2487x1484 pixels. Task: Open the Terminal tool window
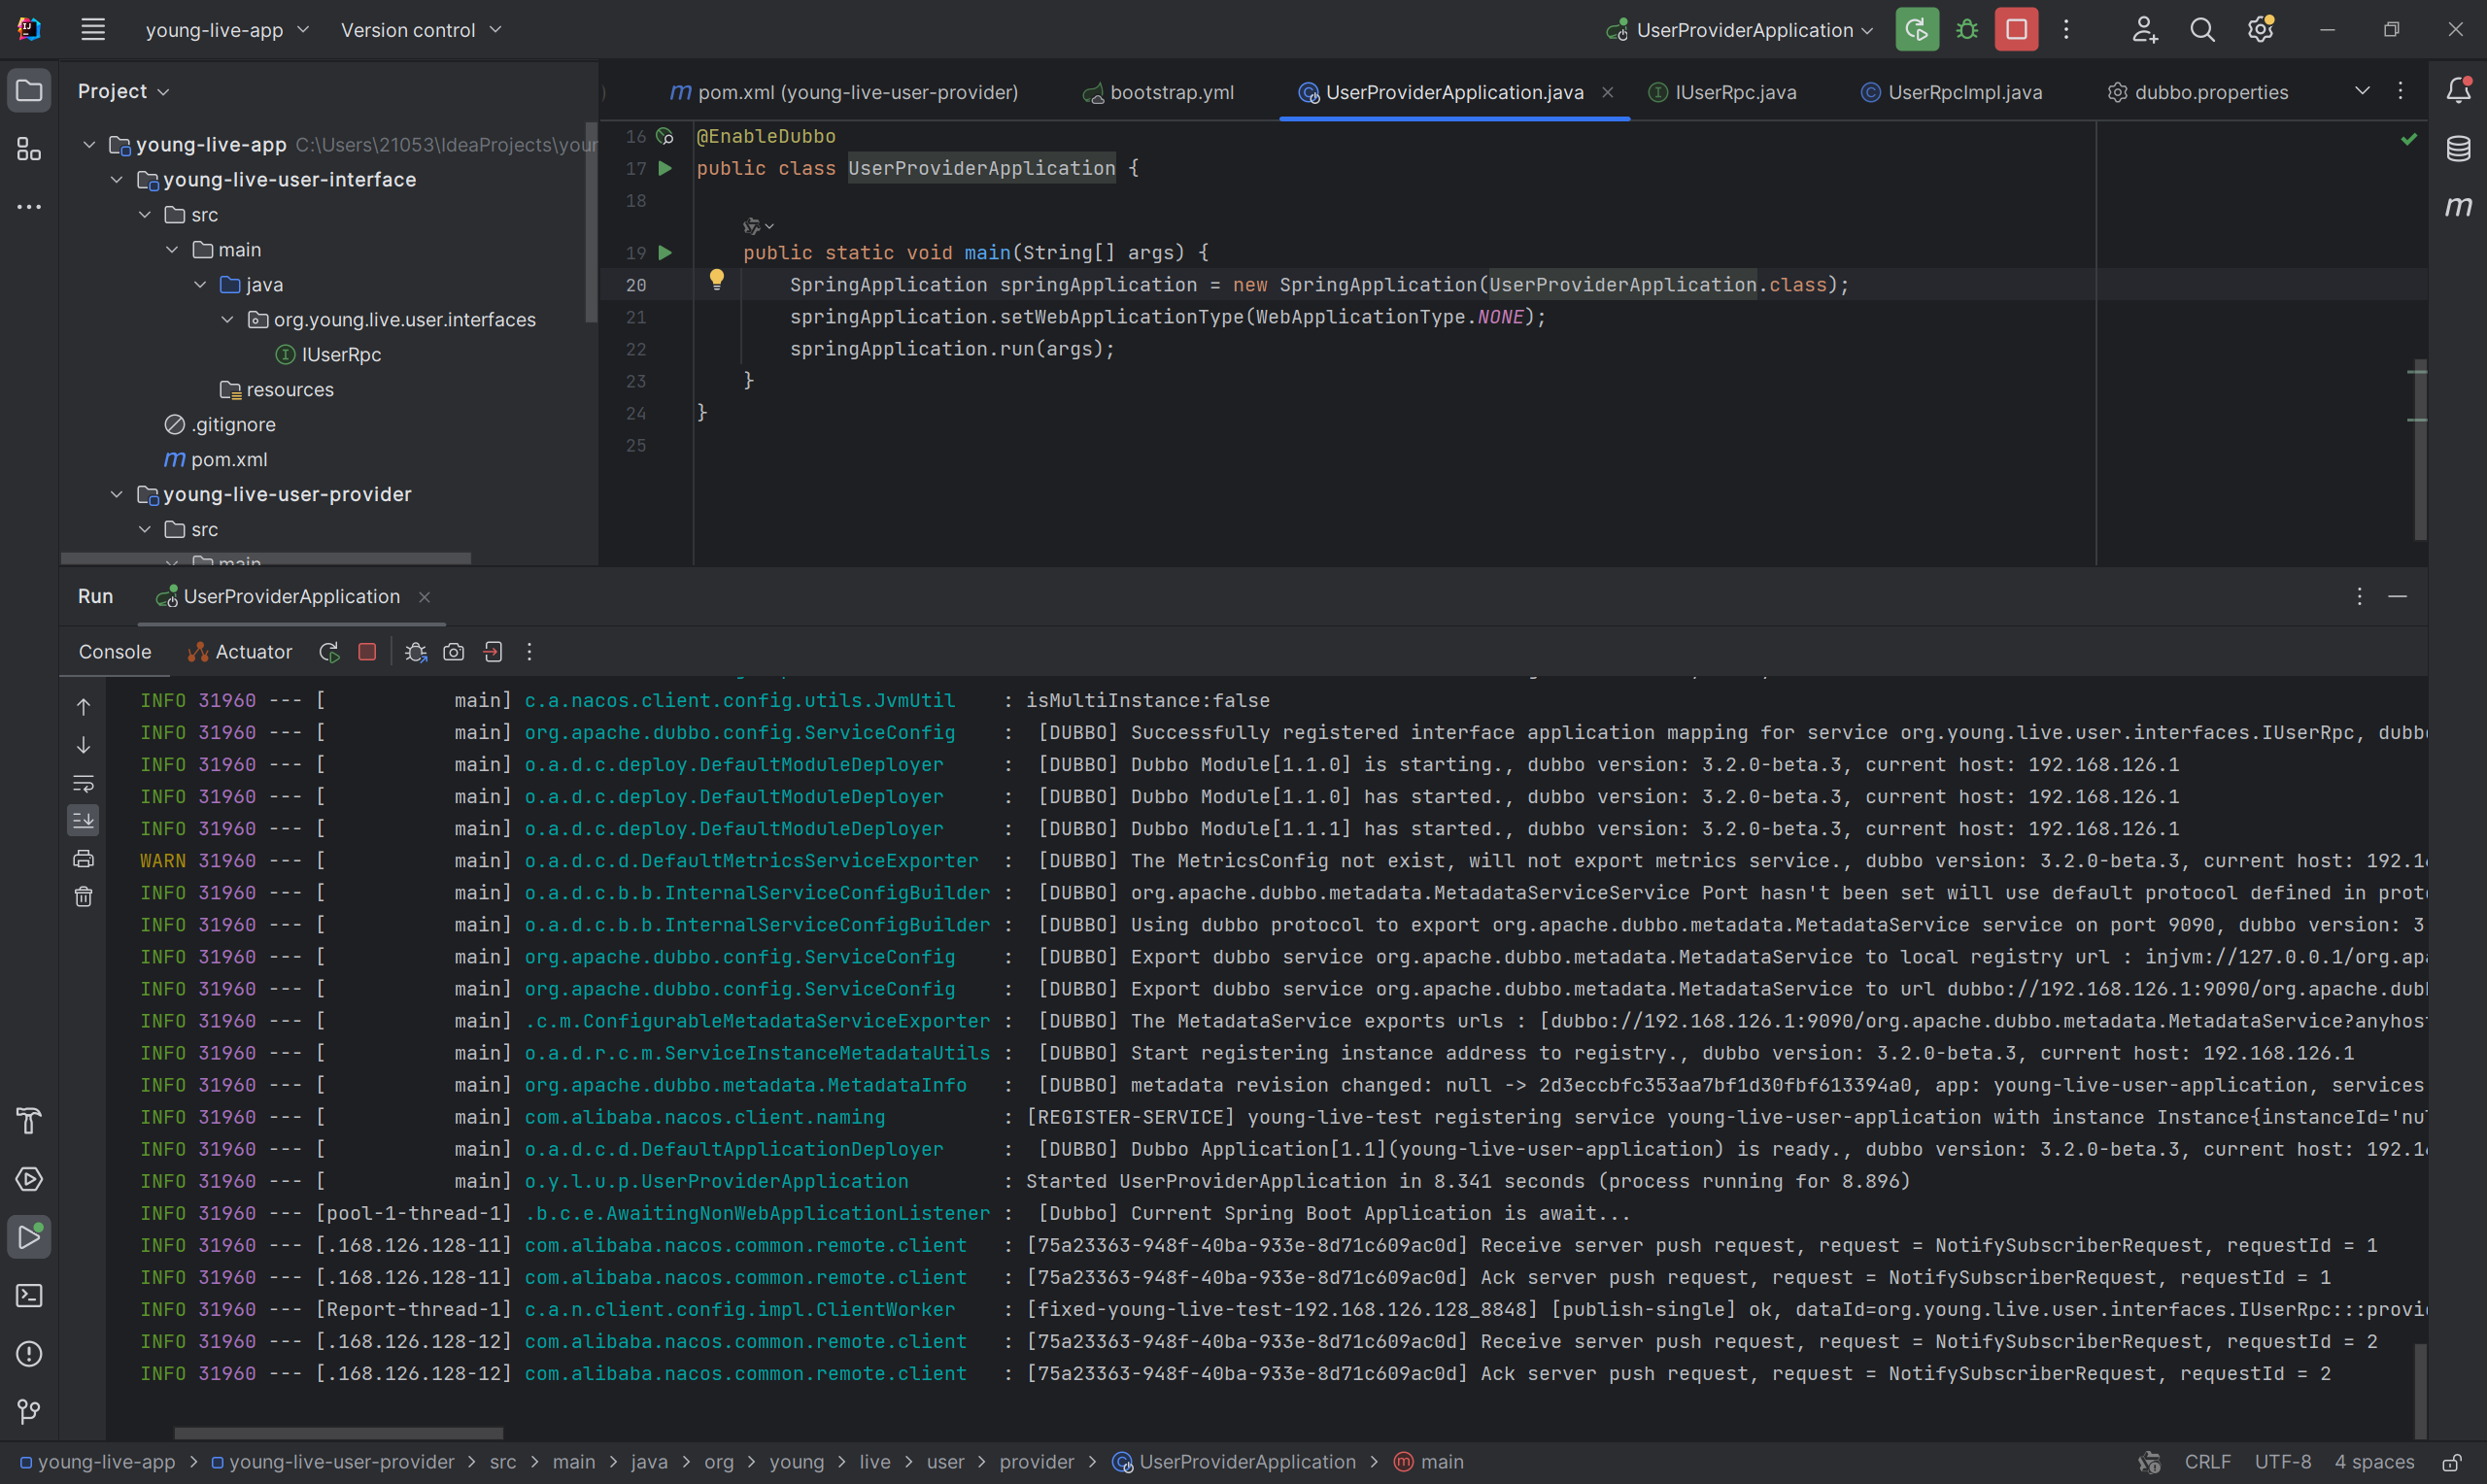pos(29,1295)
